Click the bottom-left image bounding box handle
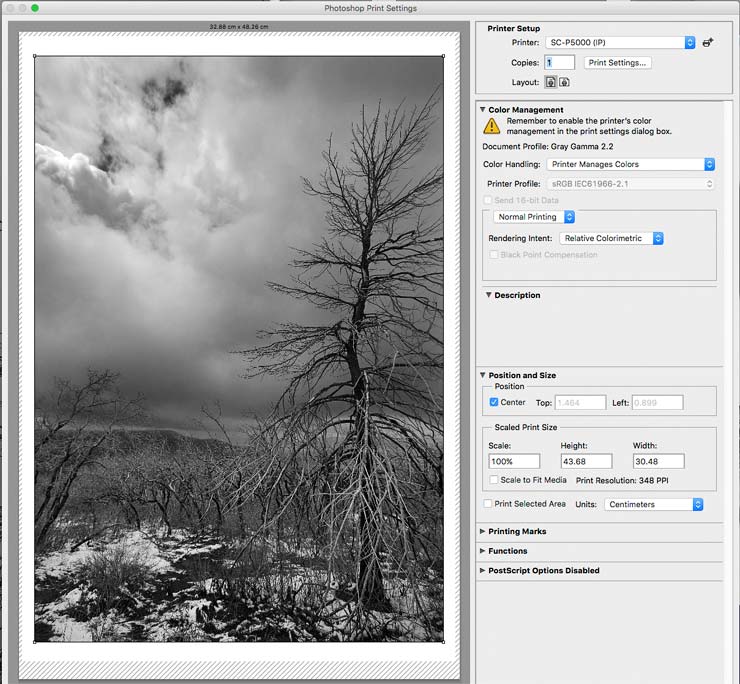 pyautogui.click(x=35, y=642)
